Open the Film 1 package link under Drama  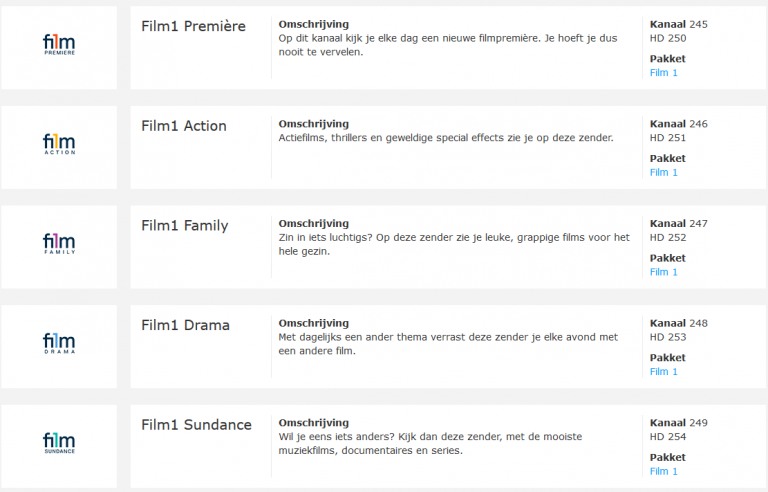[x=663, y=372]
